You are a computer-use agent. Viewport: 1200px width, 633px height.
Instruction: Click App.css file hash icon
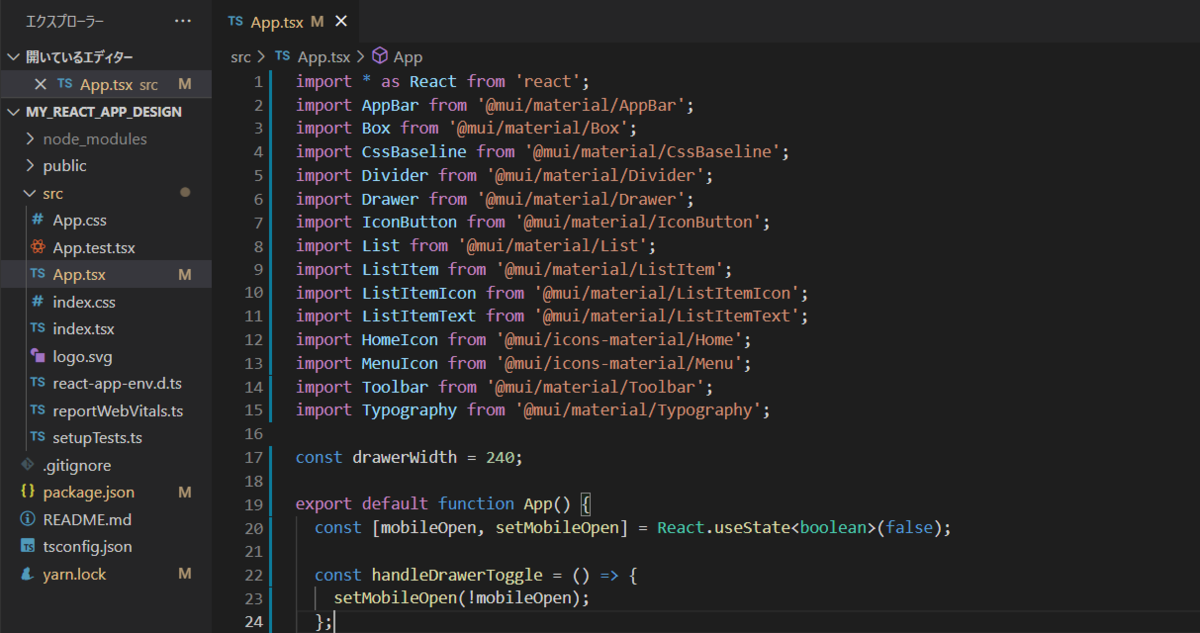coord(37,220)
